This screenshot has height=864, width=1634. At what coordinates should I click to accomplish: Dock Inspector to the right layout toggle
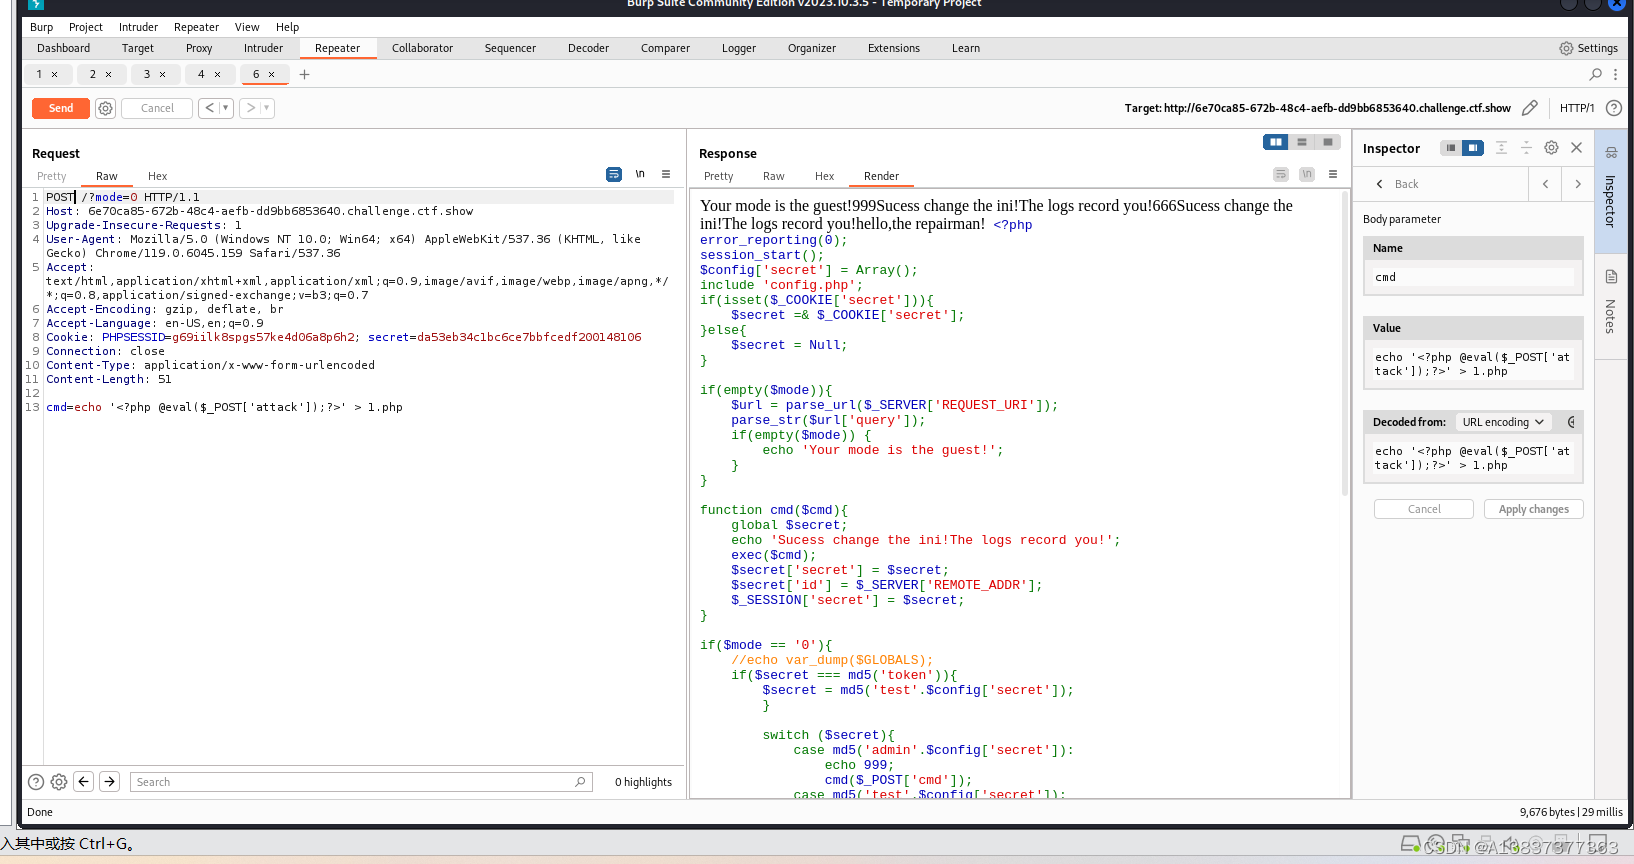tap(1472, 148)
